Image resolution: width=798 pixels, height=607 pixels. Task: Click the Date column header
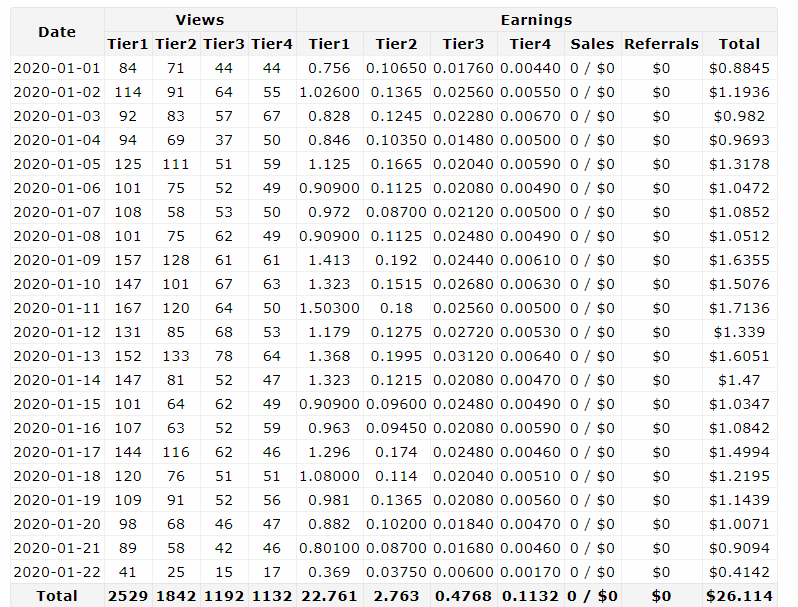pyautogui.click(x=57, y=32)
